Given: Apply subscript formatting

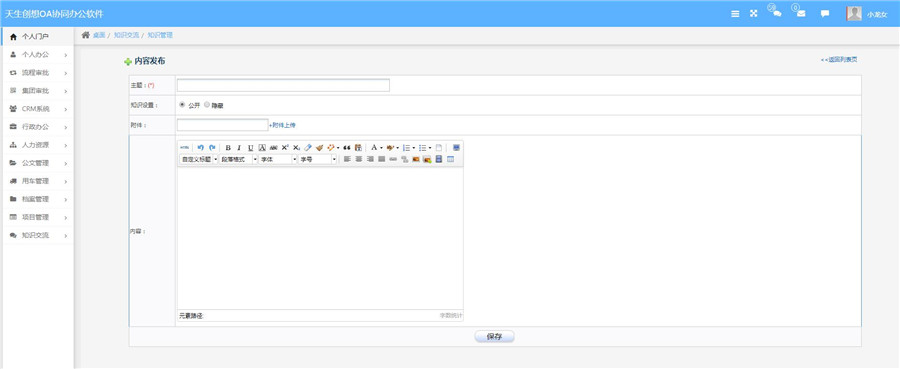Looking at the screenshot, I should tap(296, 148).
